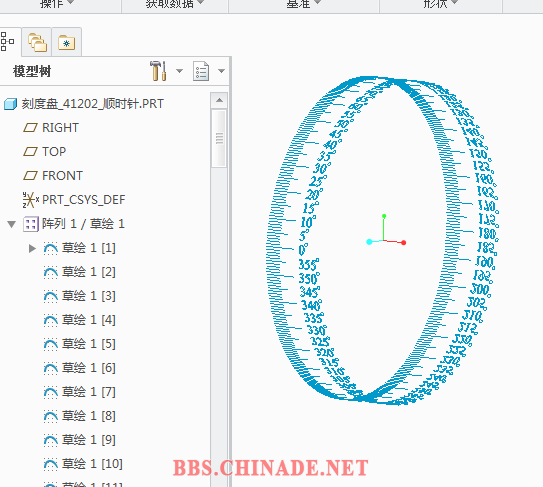This screenshot has width=543, height=487.
Task: Collapse the 阵列 1 / 草绘 1 pattern
Action: point(11,224)
